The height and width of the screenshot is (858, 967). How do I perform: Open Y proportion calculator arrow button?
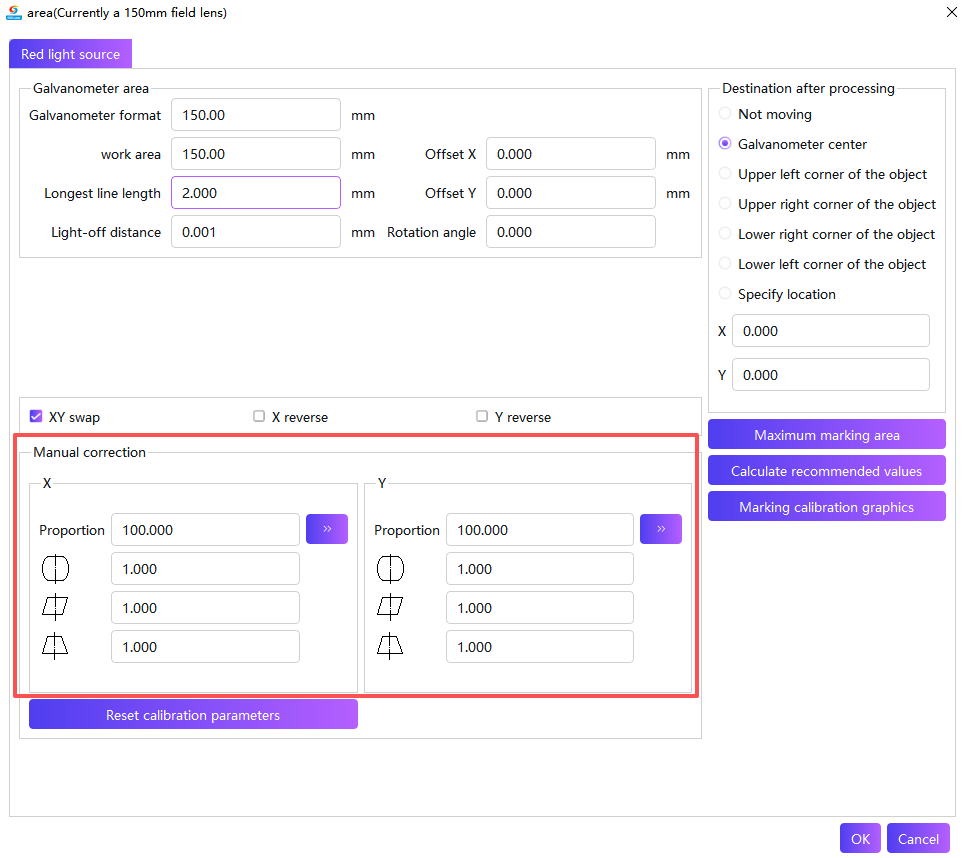[x=661, y=529]
